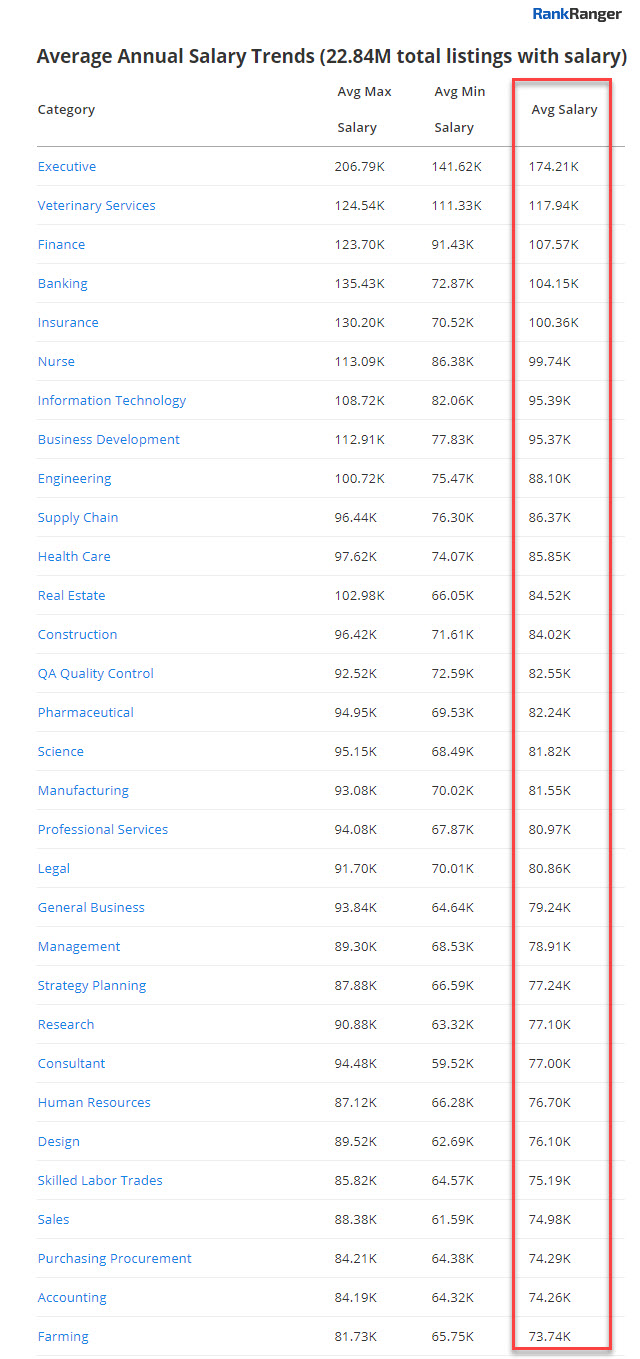Open the Supply Chain link
Image resolution: width=640 pixels, height=1359 pixels.
tap(78, 518)
